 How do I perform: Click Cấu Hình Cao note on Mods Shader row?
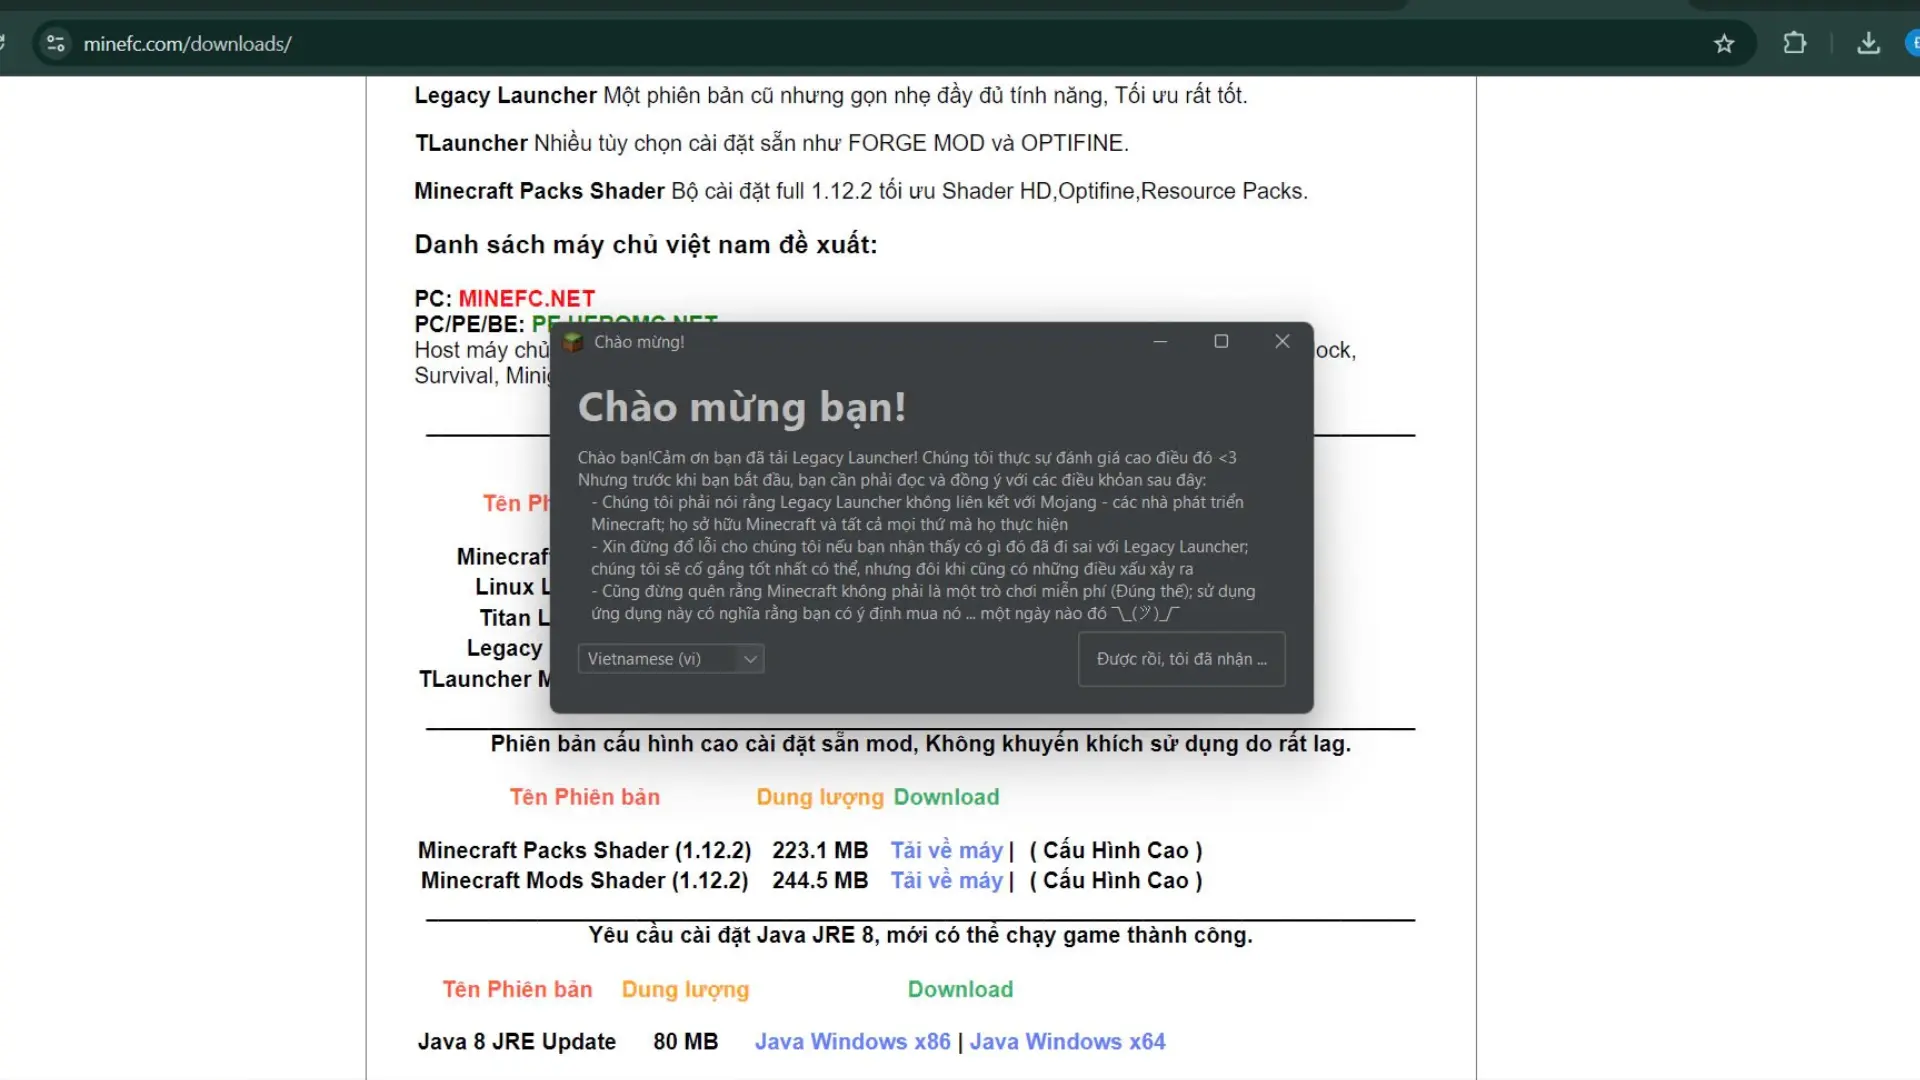(x=1116, y=881)
